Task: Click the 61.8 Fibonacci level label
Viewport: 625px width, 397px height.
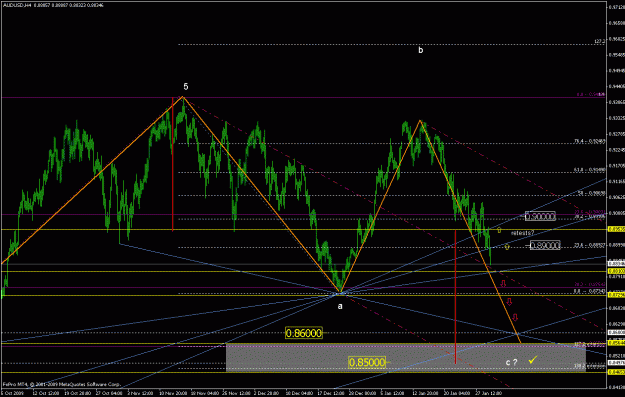Action: coord(590,169)
